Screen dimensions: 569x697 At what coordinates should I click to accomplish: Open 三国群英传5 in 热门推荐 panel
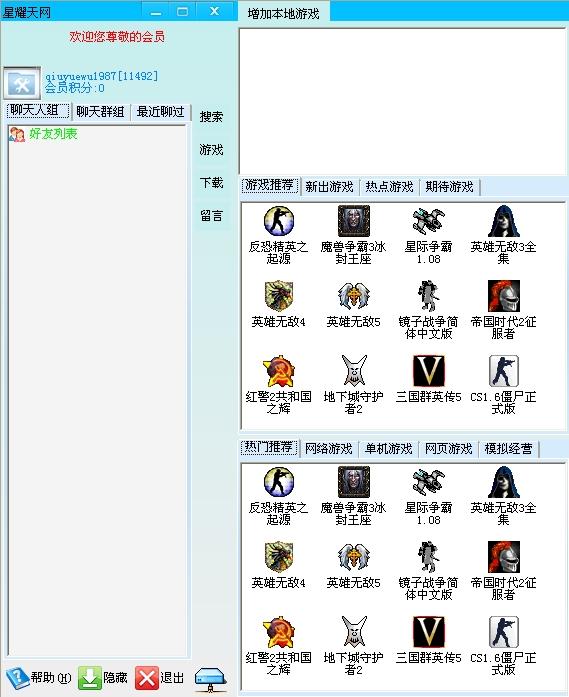pos(428,640)
